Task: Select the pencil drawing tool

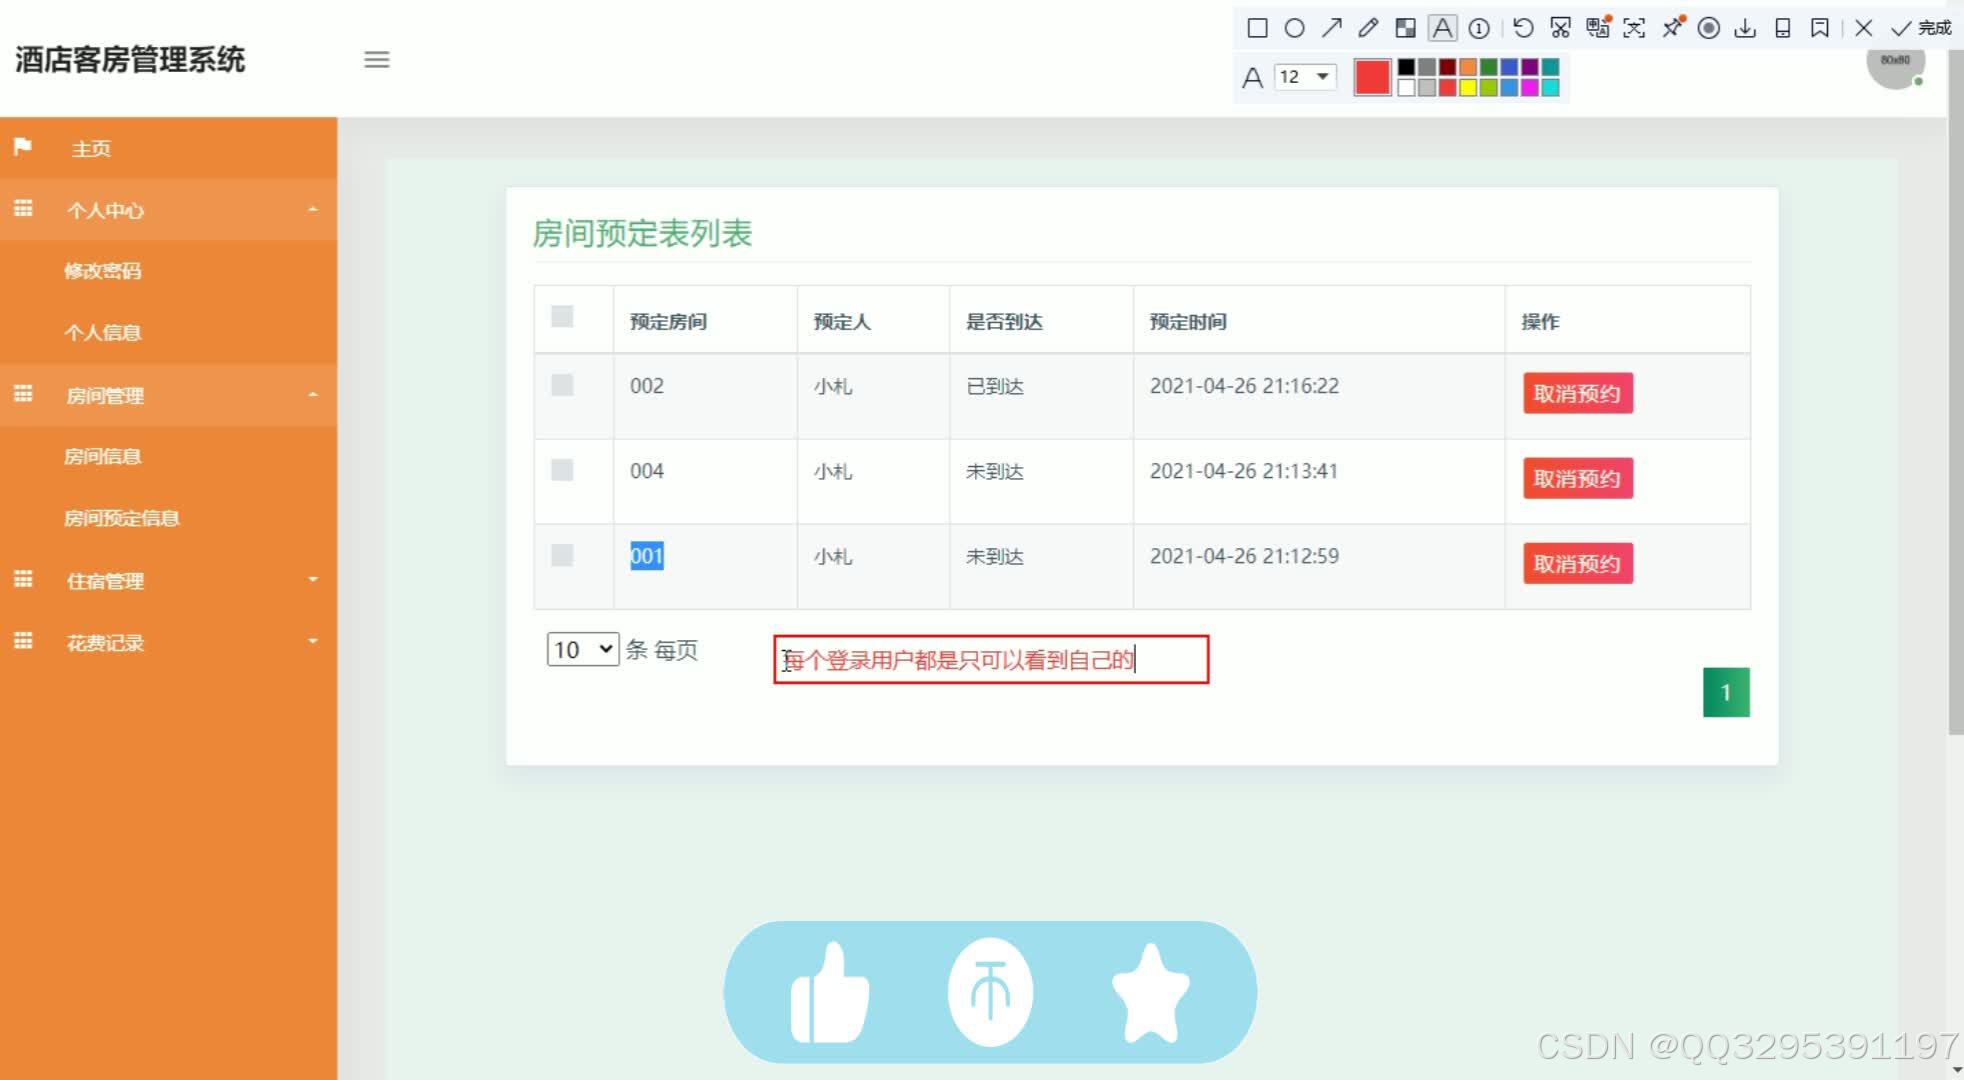Action: [x=1368, y=28]
